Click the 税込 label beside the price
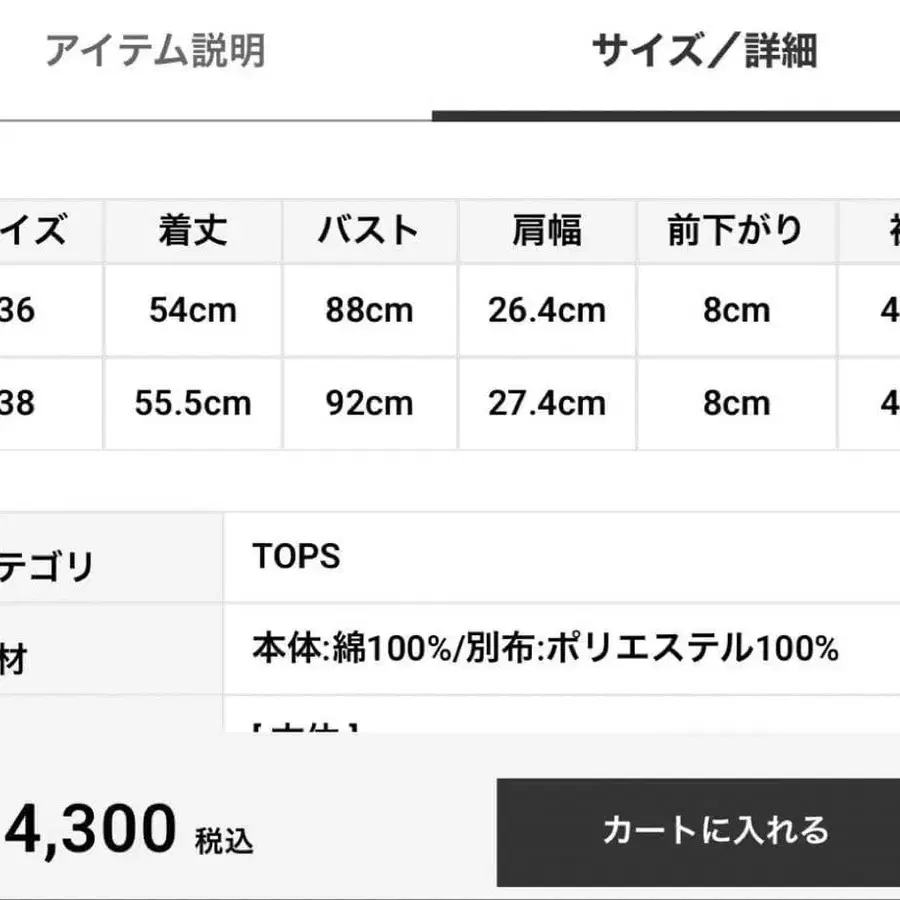The height and width of the screenshot is (900, 900). (224, 841)
